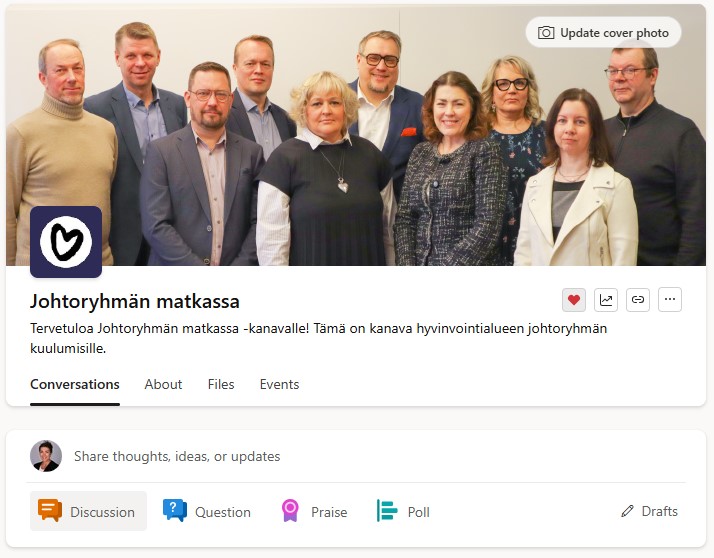Select the Conversations tab
The height and width of the screenshot is (558, 714).
point(75,384)
